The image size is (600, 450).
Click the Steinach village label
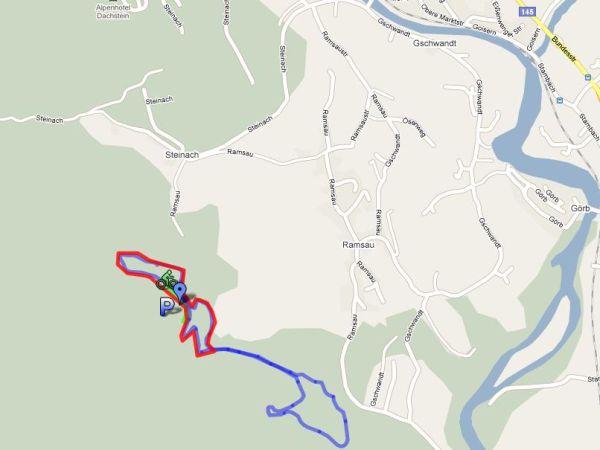click(182, 155)
